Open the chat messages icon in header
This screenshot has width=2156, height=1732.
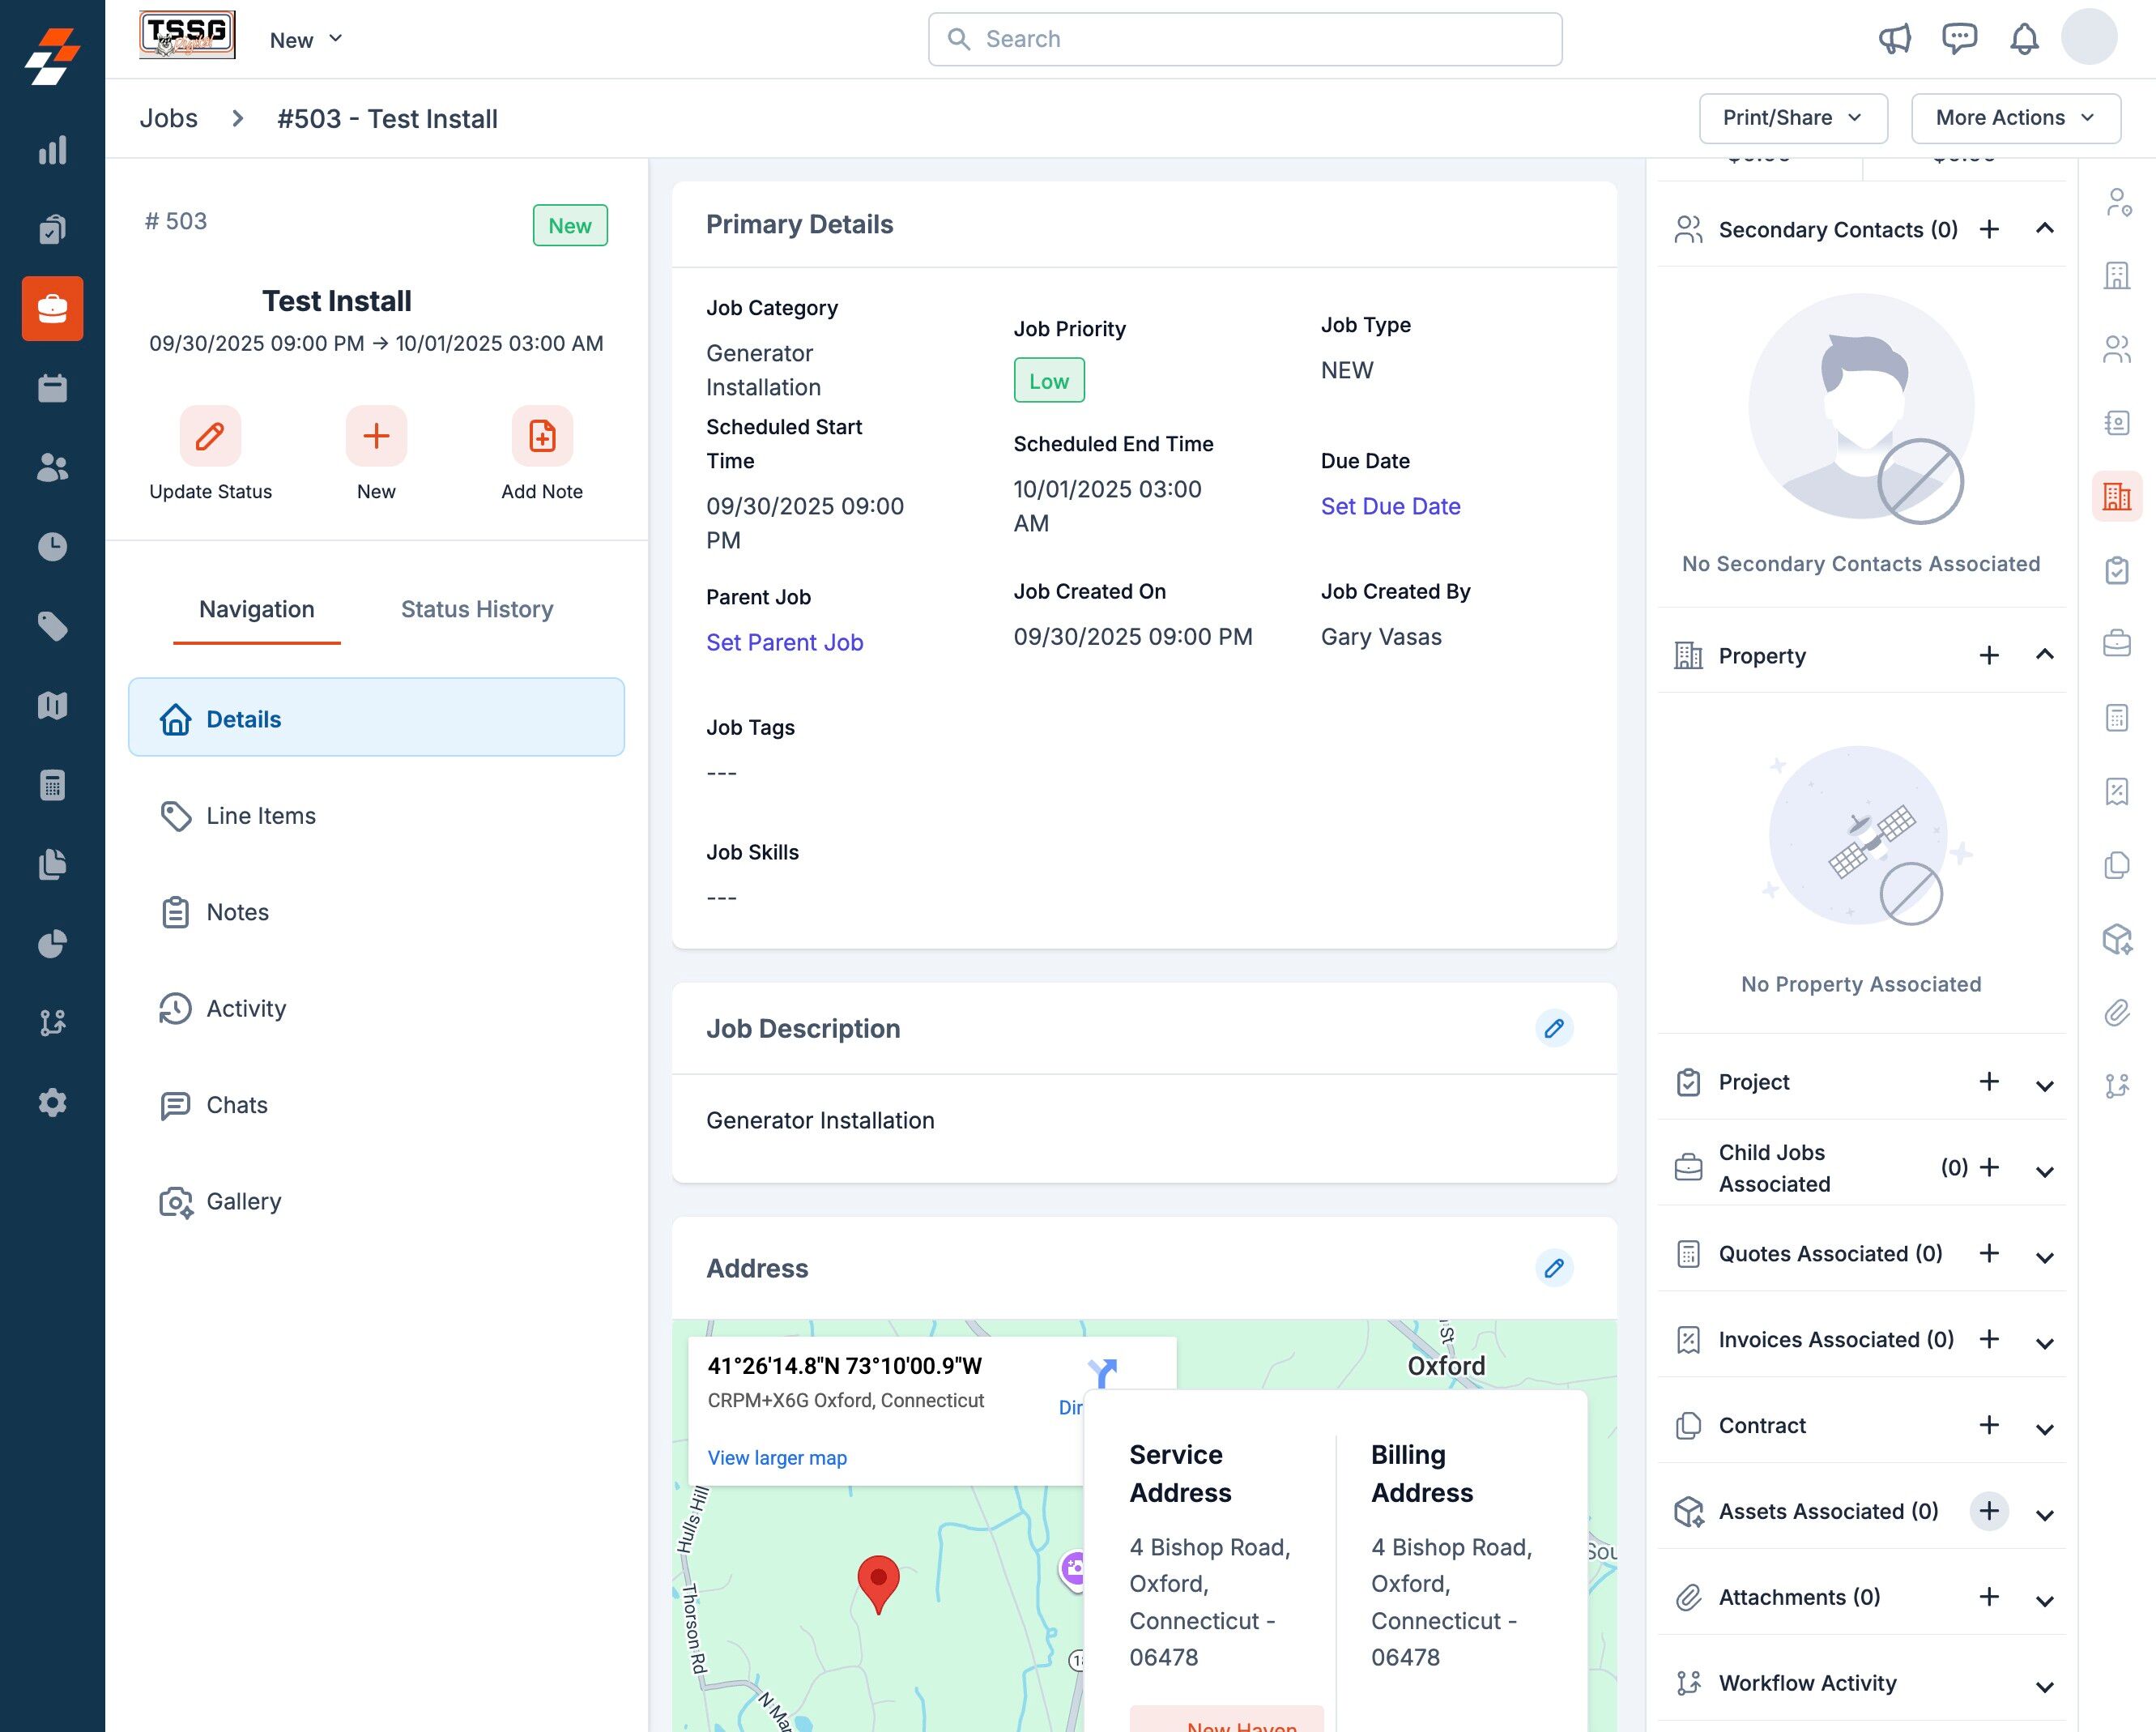point(1959,39)
